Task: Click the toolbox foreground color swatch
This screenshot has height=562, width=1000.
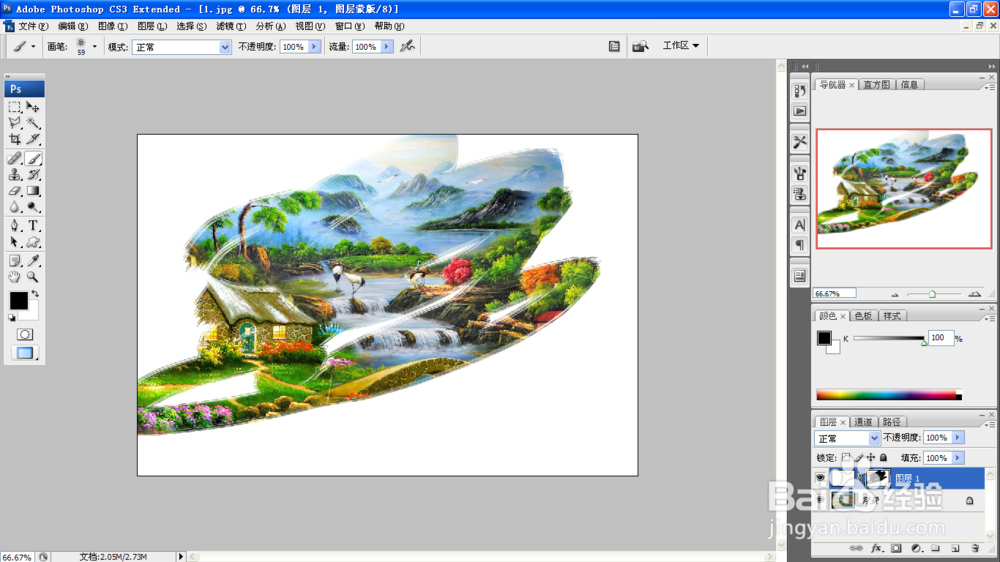Action: pyautogui.click(x=18, y=300)
